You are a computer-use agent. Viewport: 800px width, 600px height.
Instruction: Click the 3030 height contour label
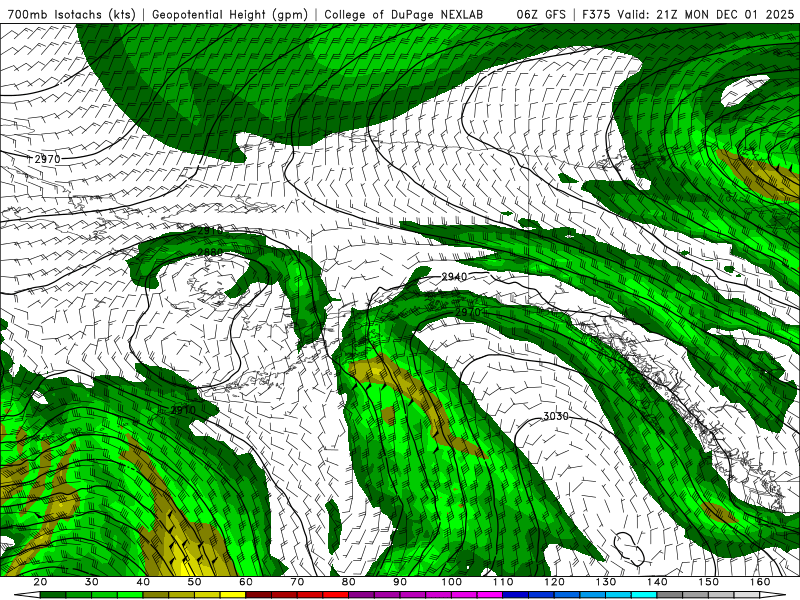556,416
